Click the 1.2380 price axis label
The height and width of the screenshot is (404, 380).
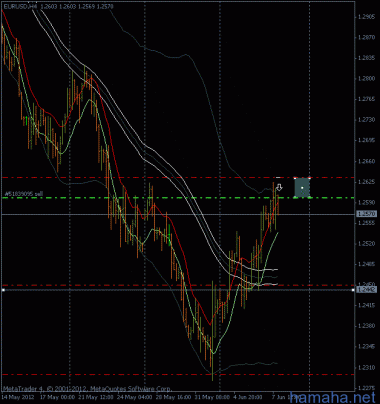(366, 326)
